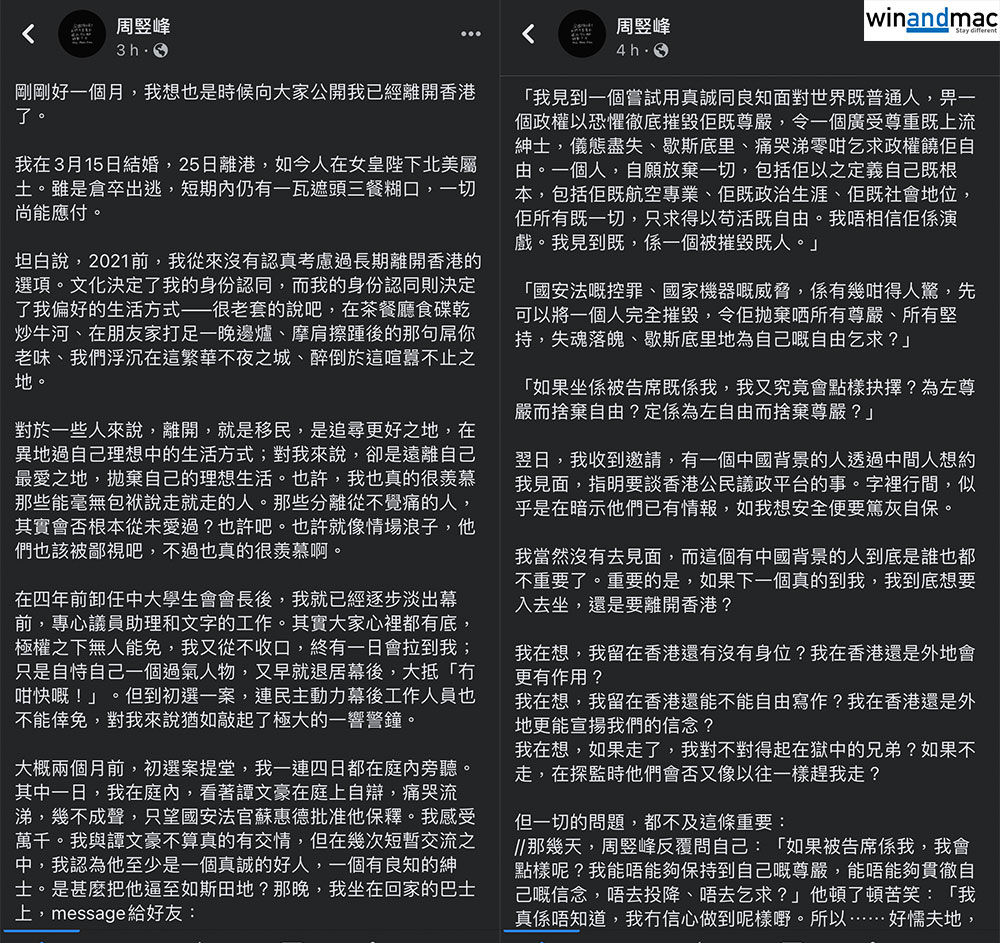Screen dimensions: 1000x943
Task: Click the public globe icon beside 4 h
Action: pos(659,50)
